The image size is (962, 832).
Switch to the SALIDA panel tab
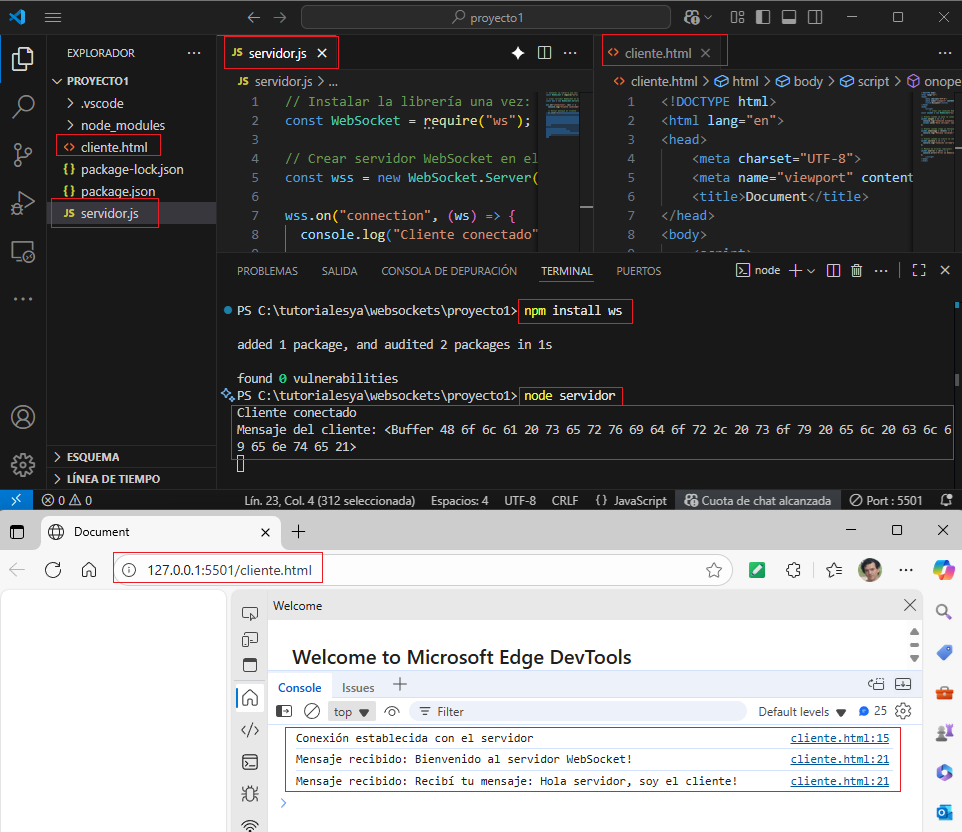coord(339,271)
